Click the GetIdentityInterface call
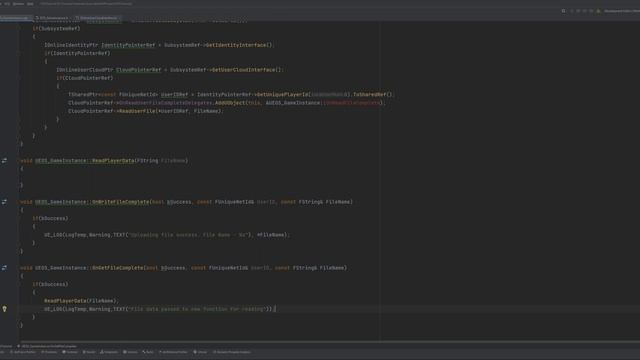This screenshot has width=640, height=360. [x=236, y=45]
